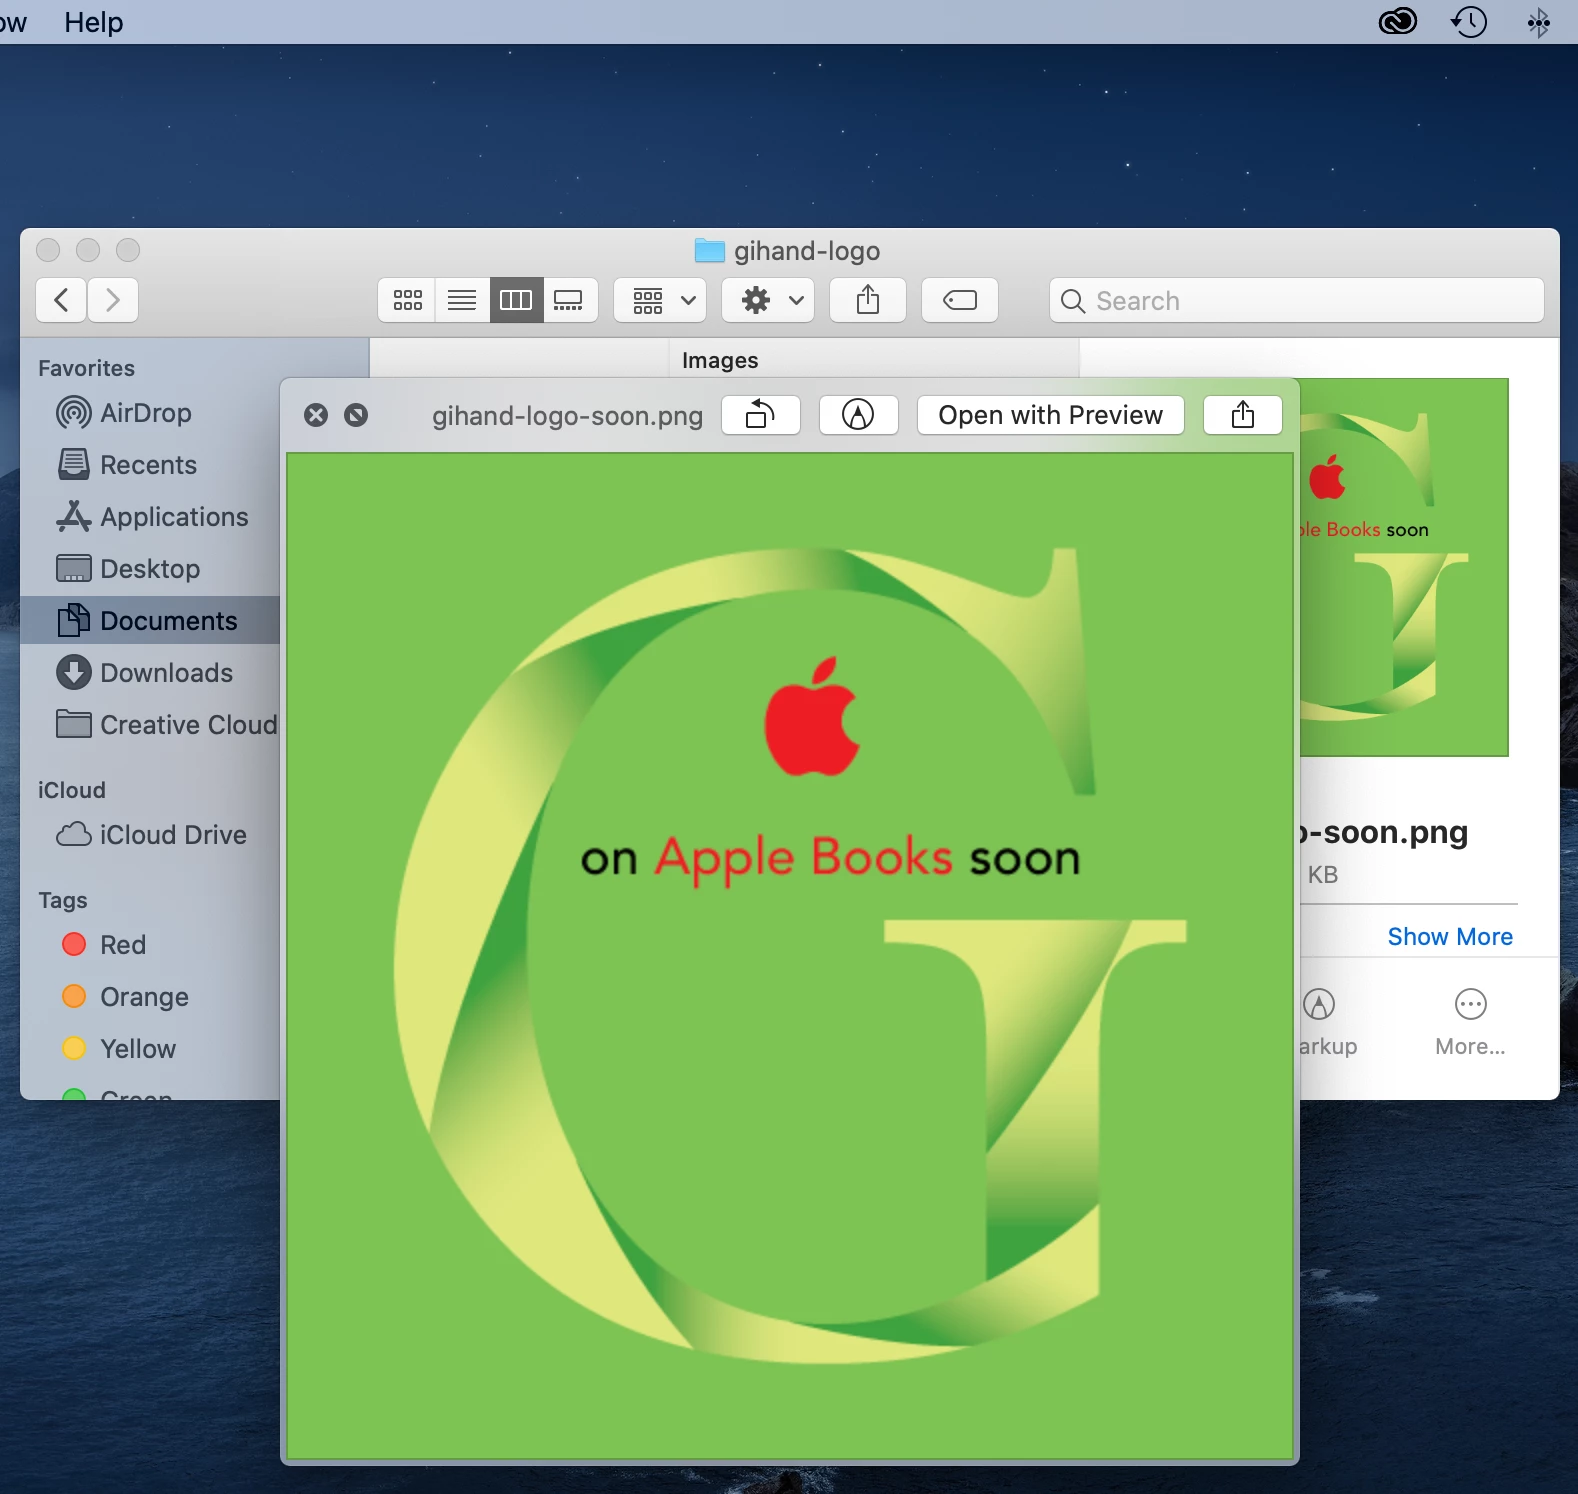Click the Show More link
1578x1494 pixels.
pyautogui.click(x=1450, y=937)
